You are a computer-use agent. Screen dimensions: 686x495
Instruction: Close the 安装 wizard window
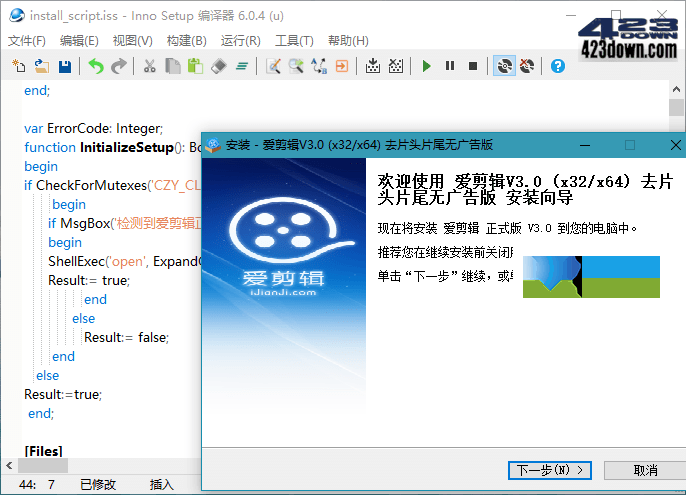pyautogui.click(x=676, y=145)
